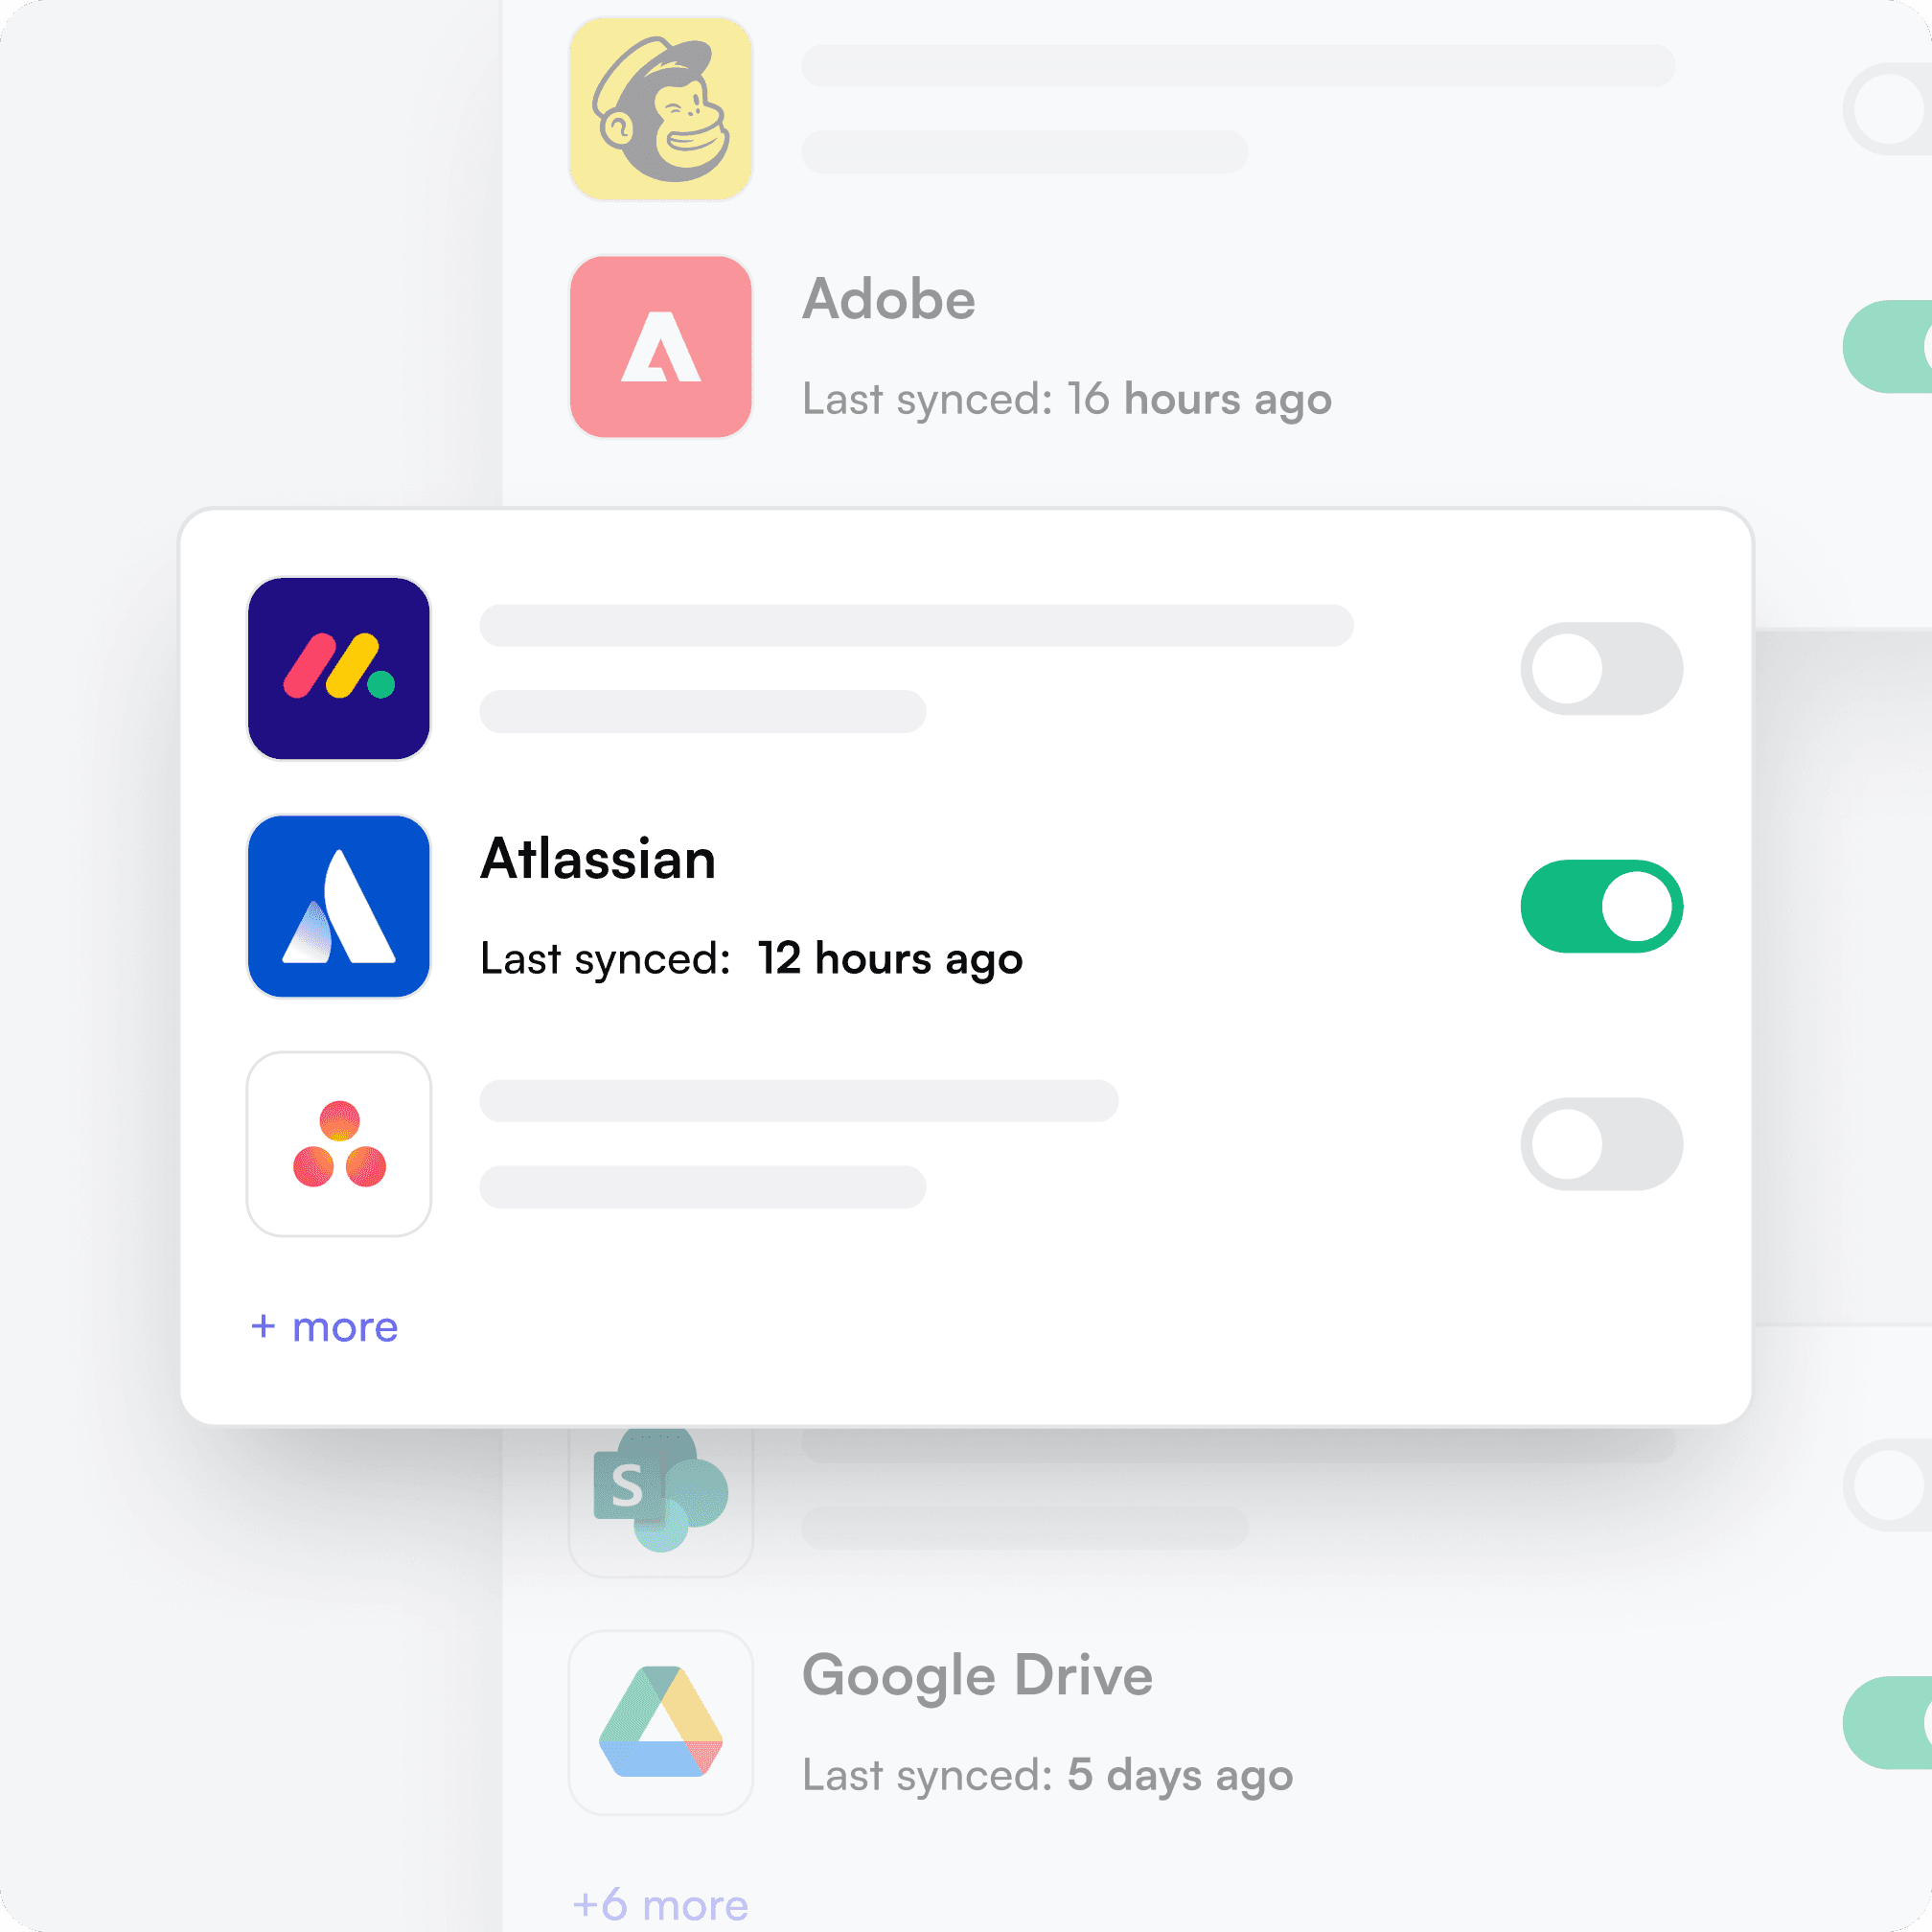This screenshot has width=1932, height=1932.
Task: Select the Asana three-dots icon
Action: (339, 1144)
